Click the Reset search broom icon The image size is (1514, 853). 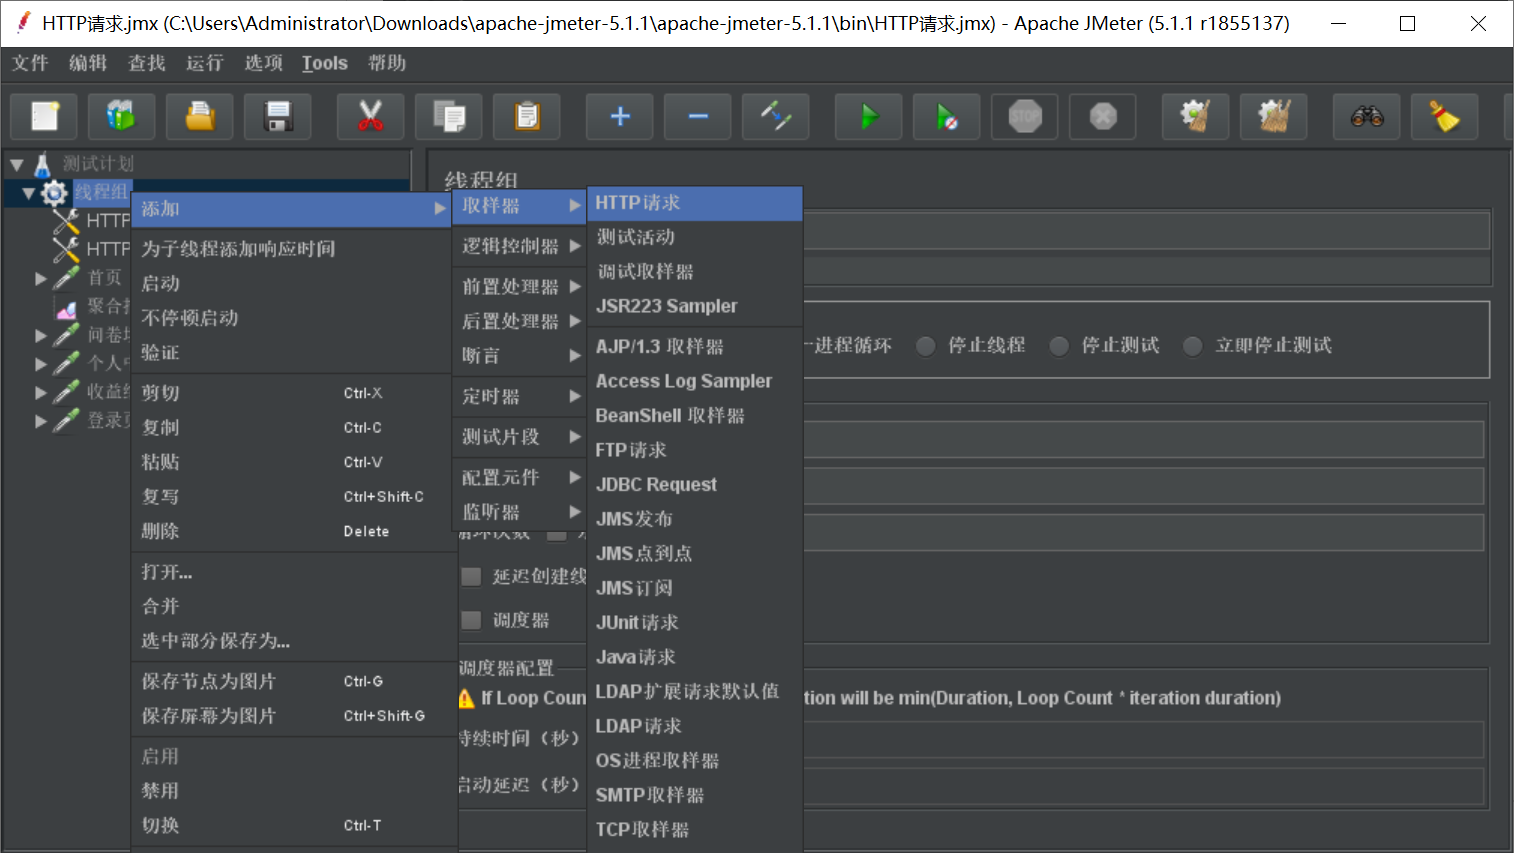pyautogui.click(x=1445, y=117)
